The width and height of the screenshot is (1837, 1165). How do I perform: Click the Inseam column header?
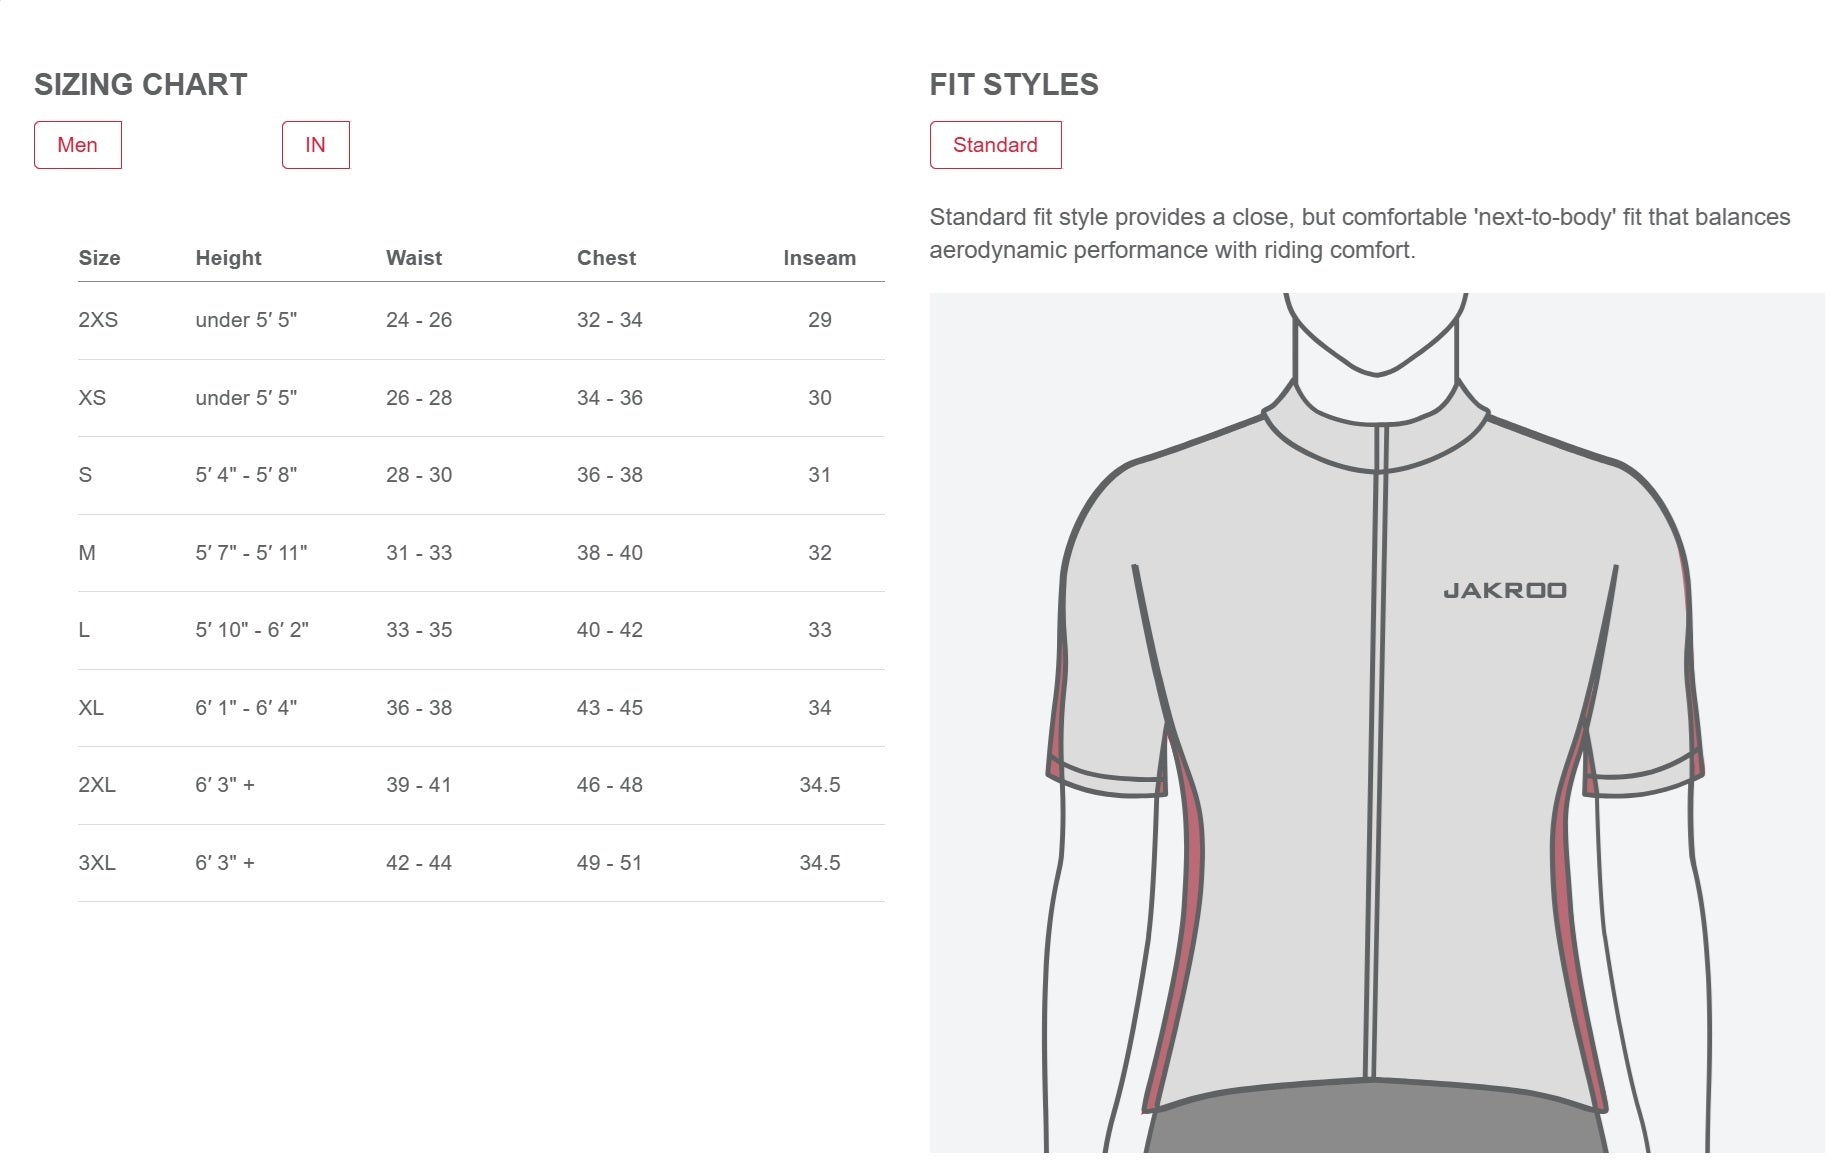[819, 258]
